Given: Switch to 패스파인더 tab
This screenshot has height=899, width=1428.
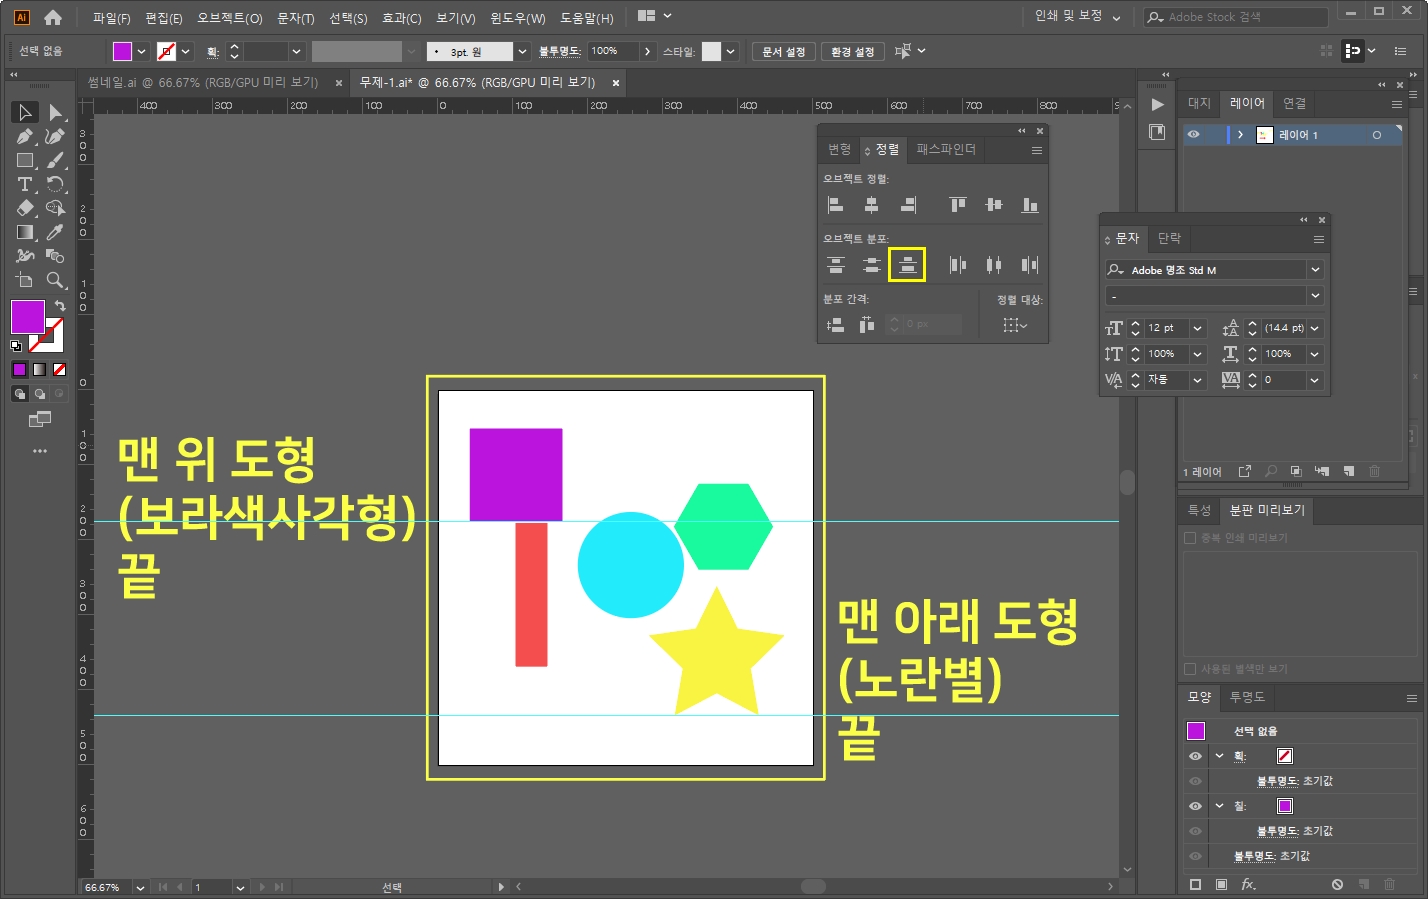Looking at the screenshot, I should point(946,149).
